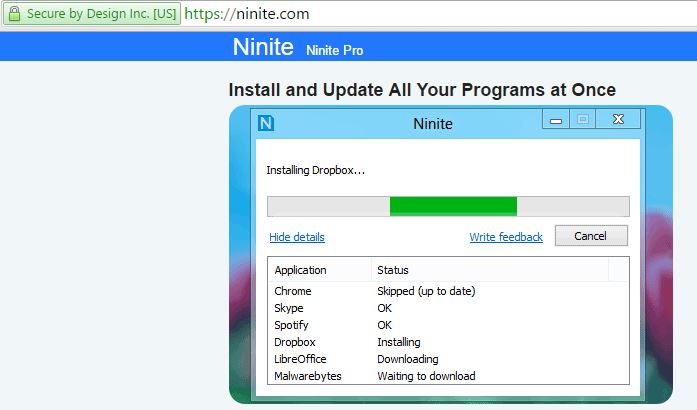697x410 pixels.
Task: Select the Spotify application row
Action: pyautogui.click(x=448, y=325)
